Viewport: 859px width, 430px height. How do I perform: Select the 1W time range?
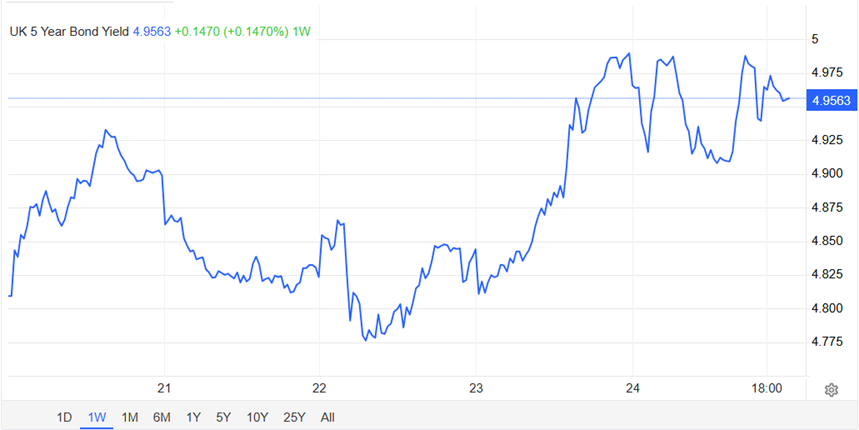point(97,417)
